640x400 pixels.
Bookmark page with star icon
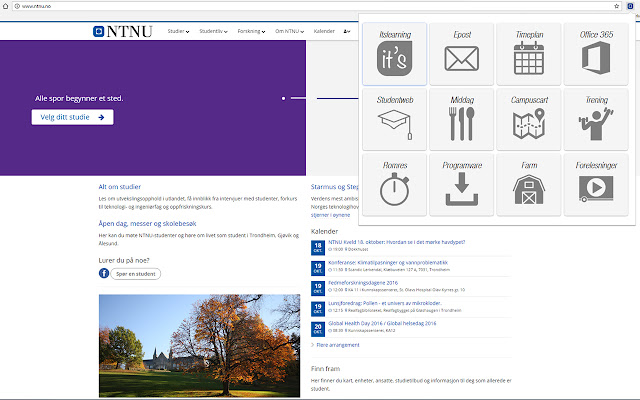coord(617,6)
